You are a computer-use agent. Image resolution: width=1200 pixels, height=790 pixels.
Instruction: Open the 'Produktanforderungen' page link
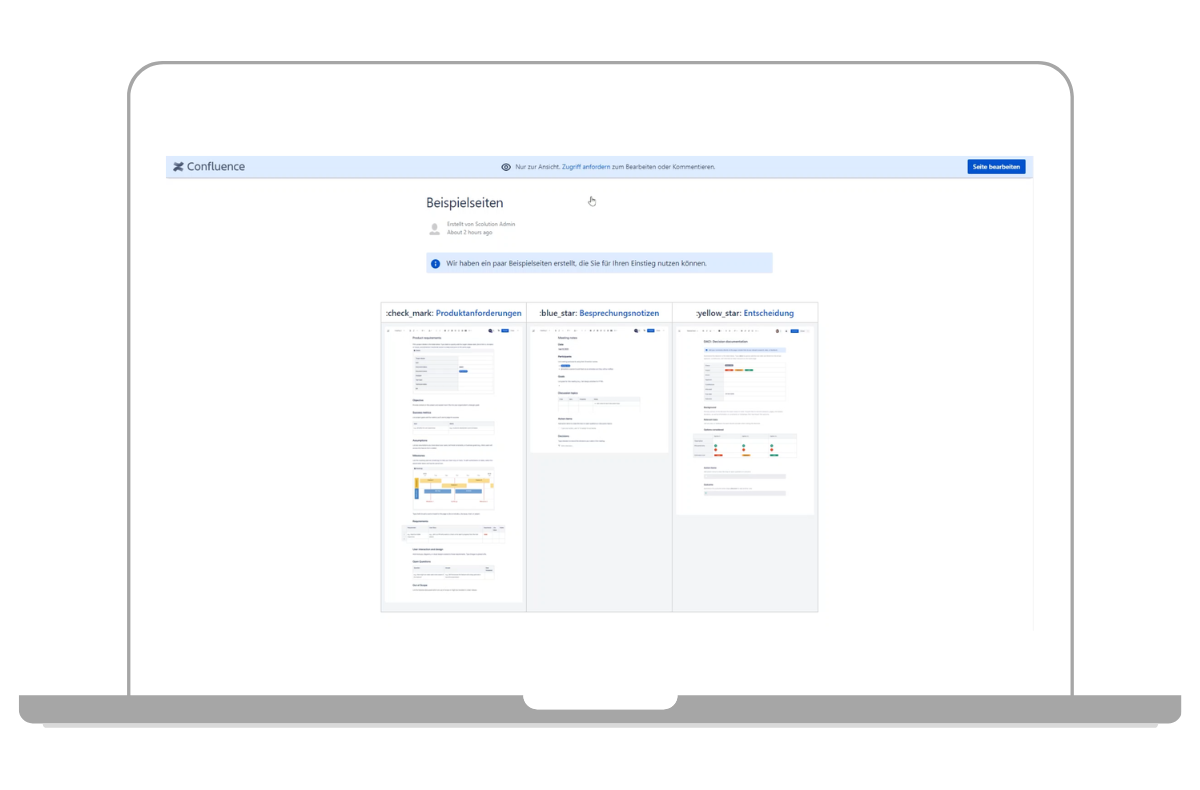click(478, 313)
